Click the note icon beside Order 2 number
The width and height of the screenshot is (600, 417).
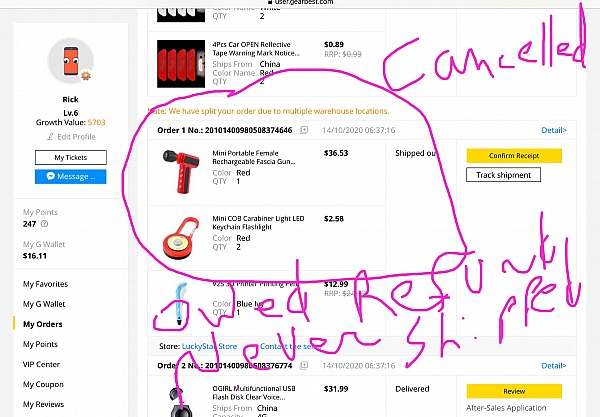304,365
